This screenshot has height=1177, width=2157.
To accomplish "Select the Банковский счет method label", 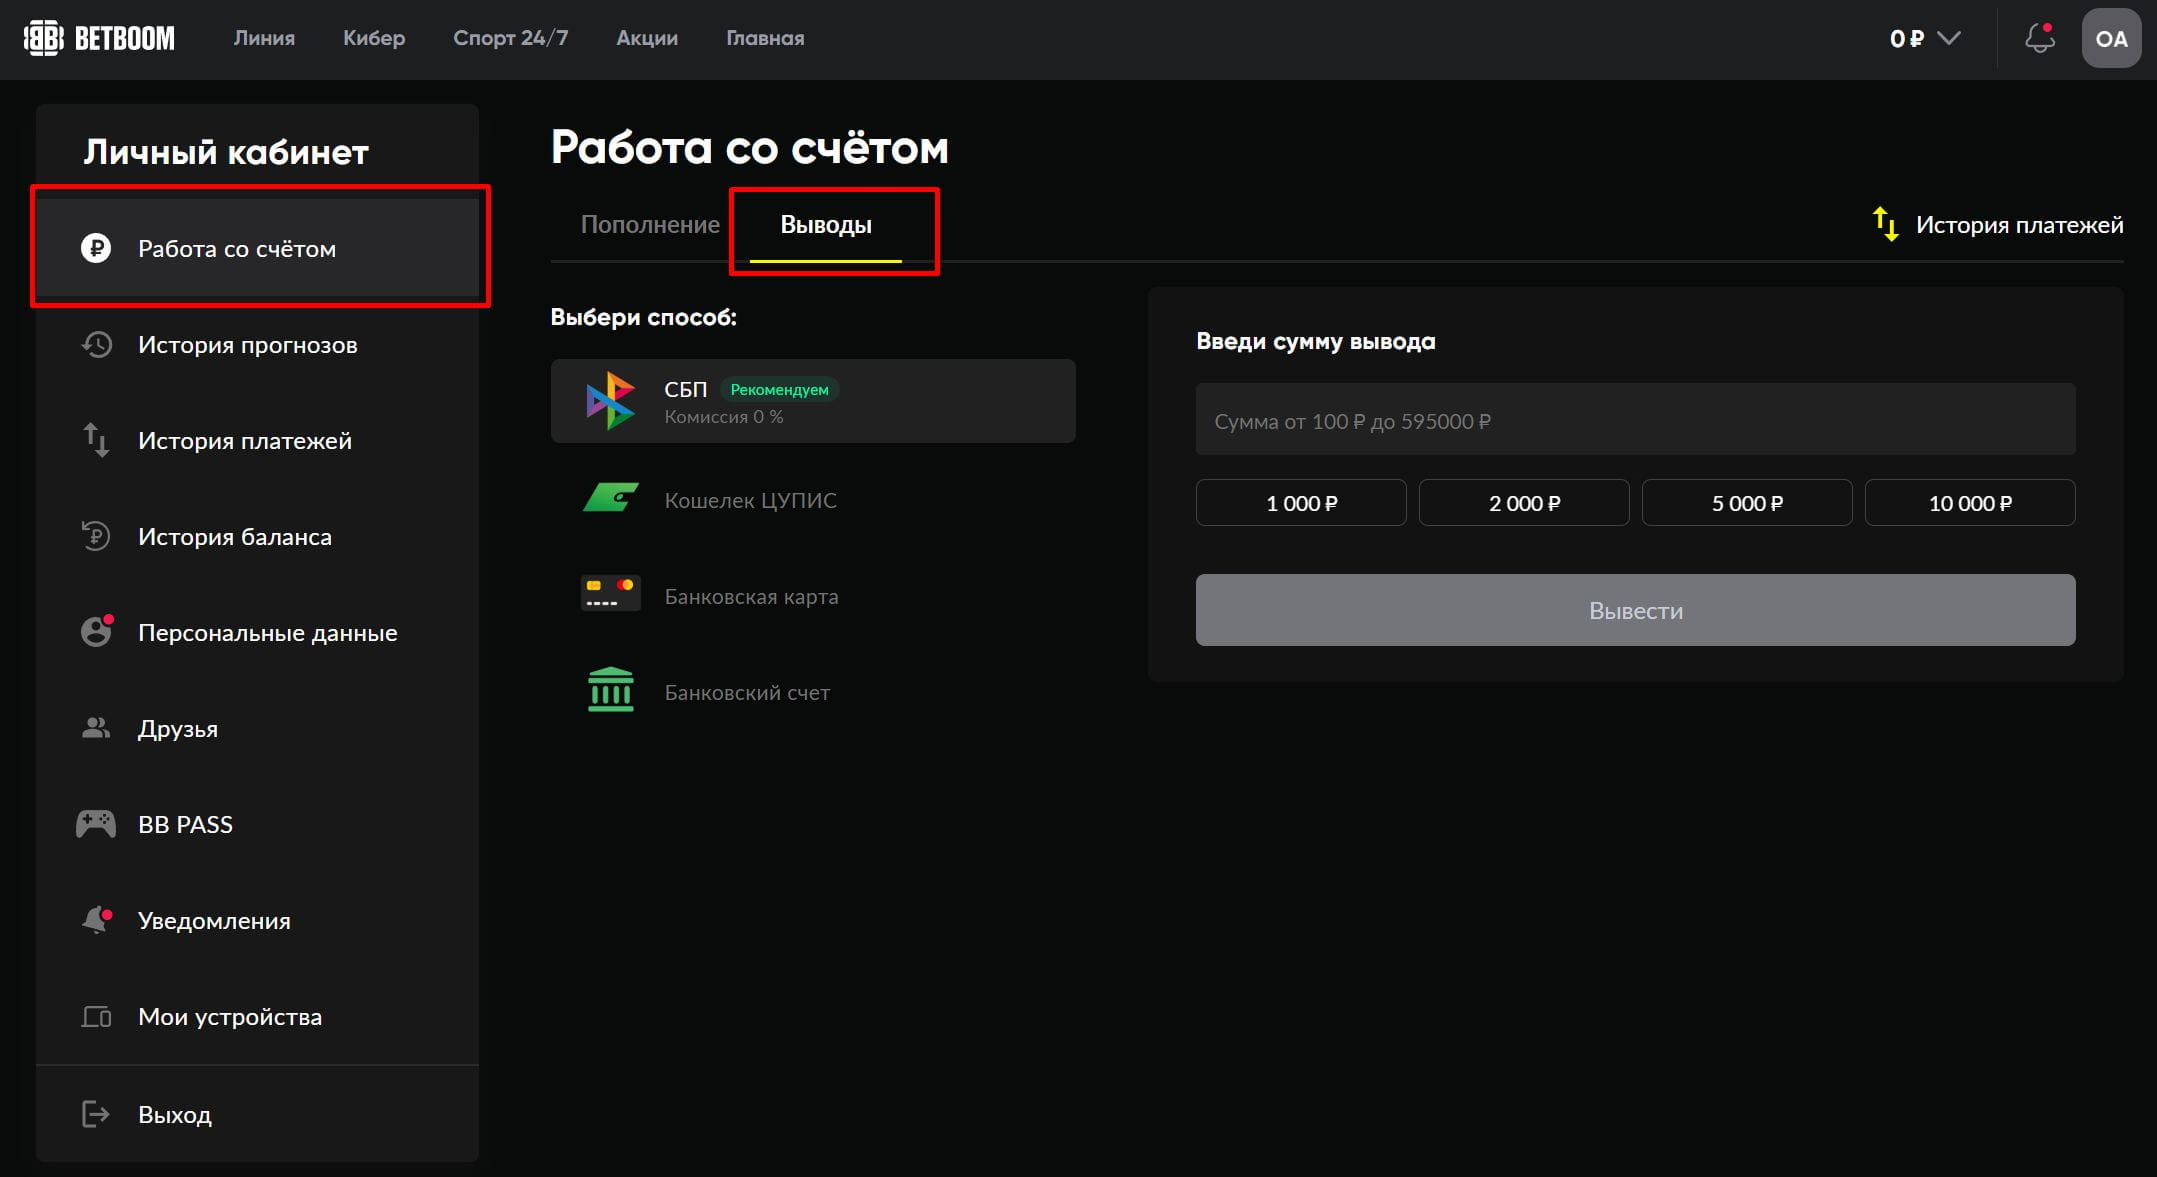I will pos(747,692).
